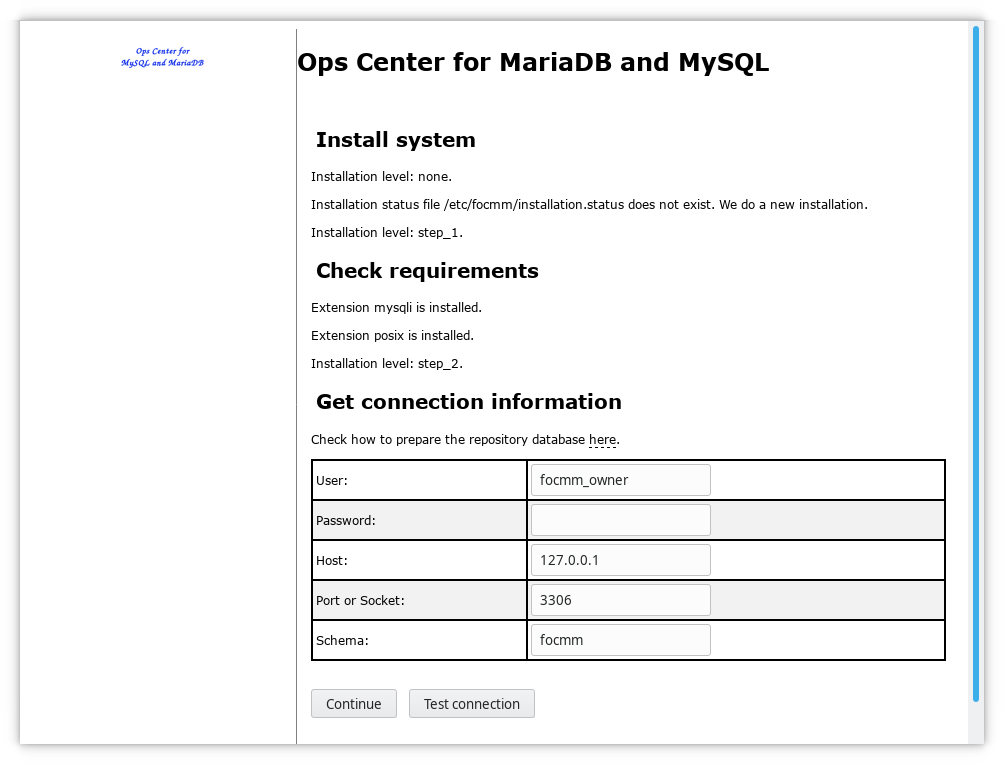1004x764 pixels.
Task: Click 'Extension mysqli is installed.' text
Action: (396, 308)
